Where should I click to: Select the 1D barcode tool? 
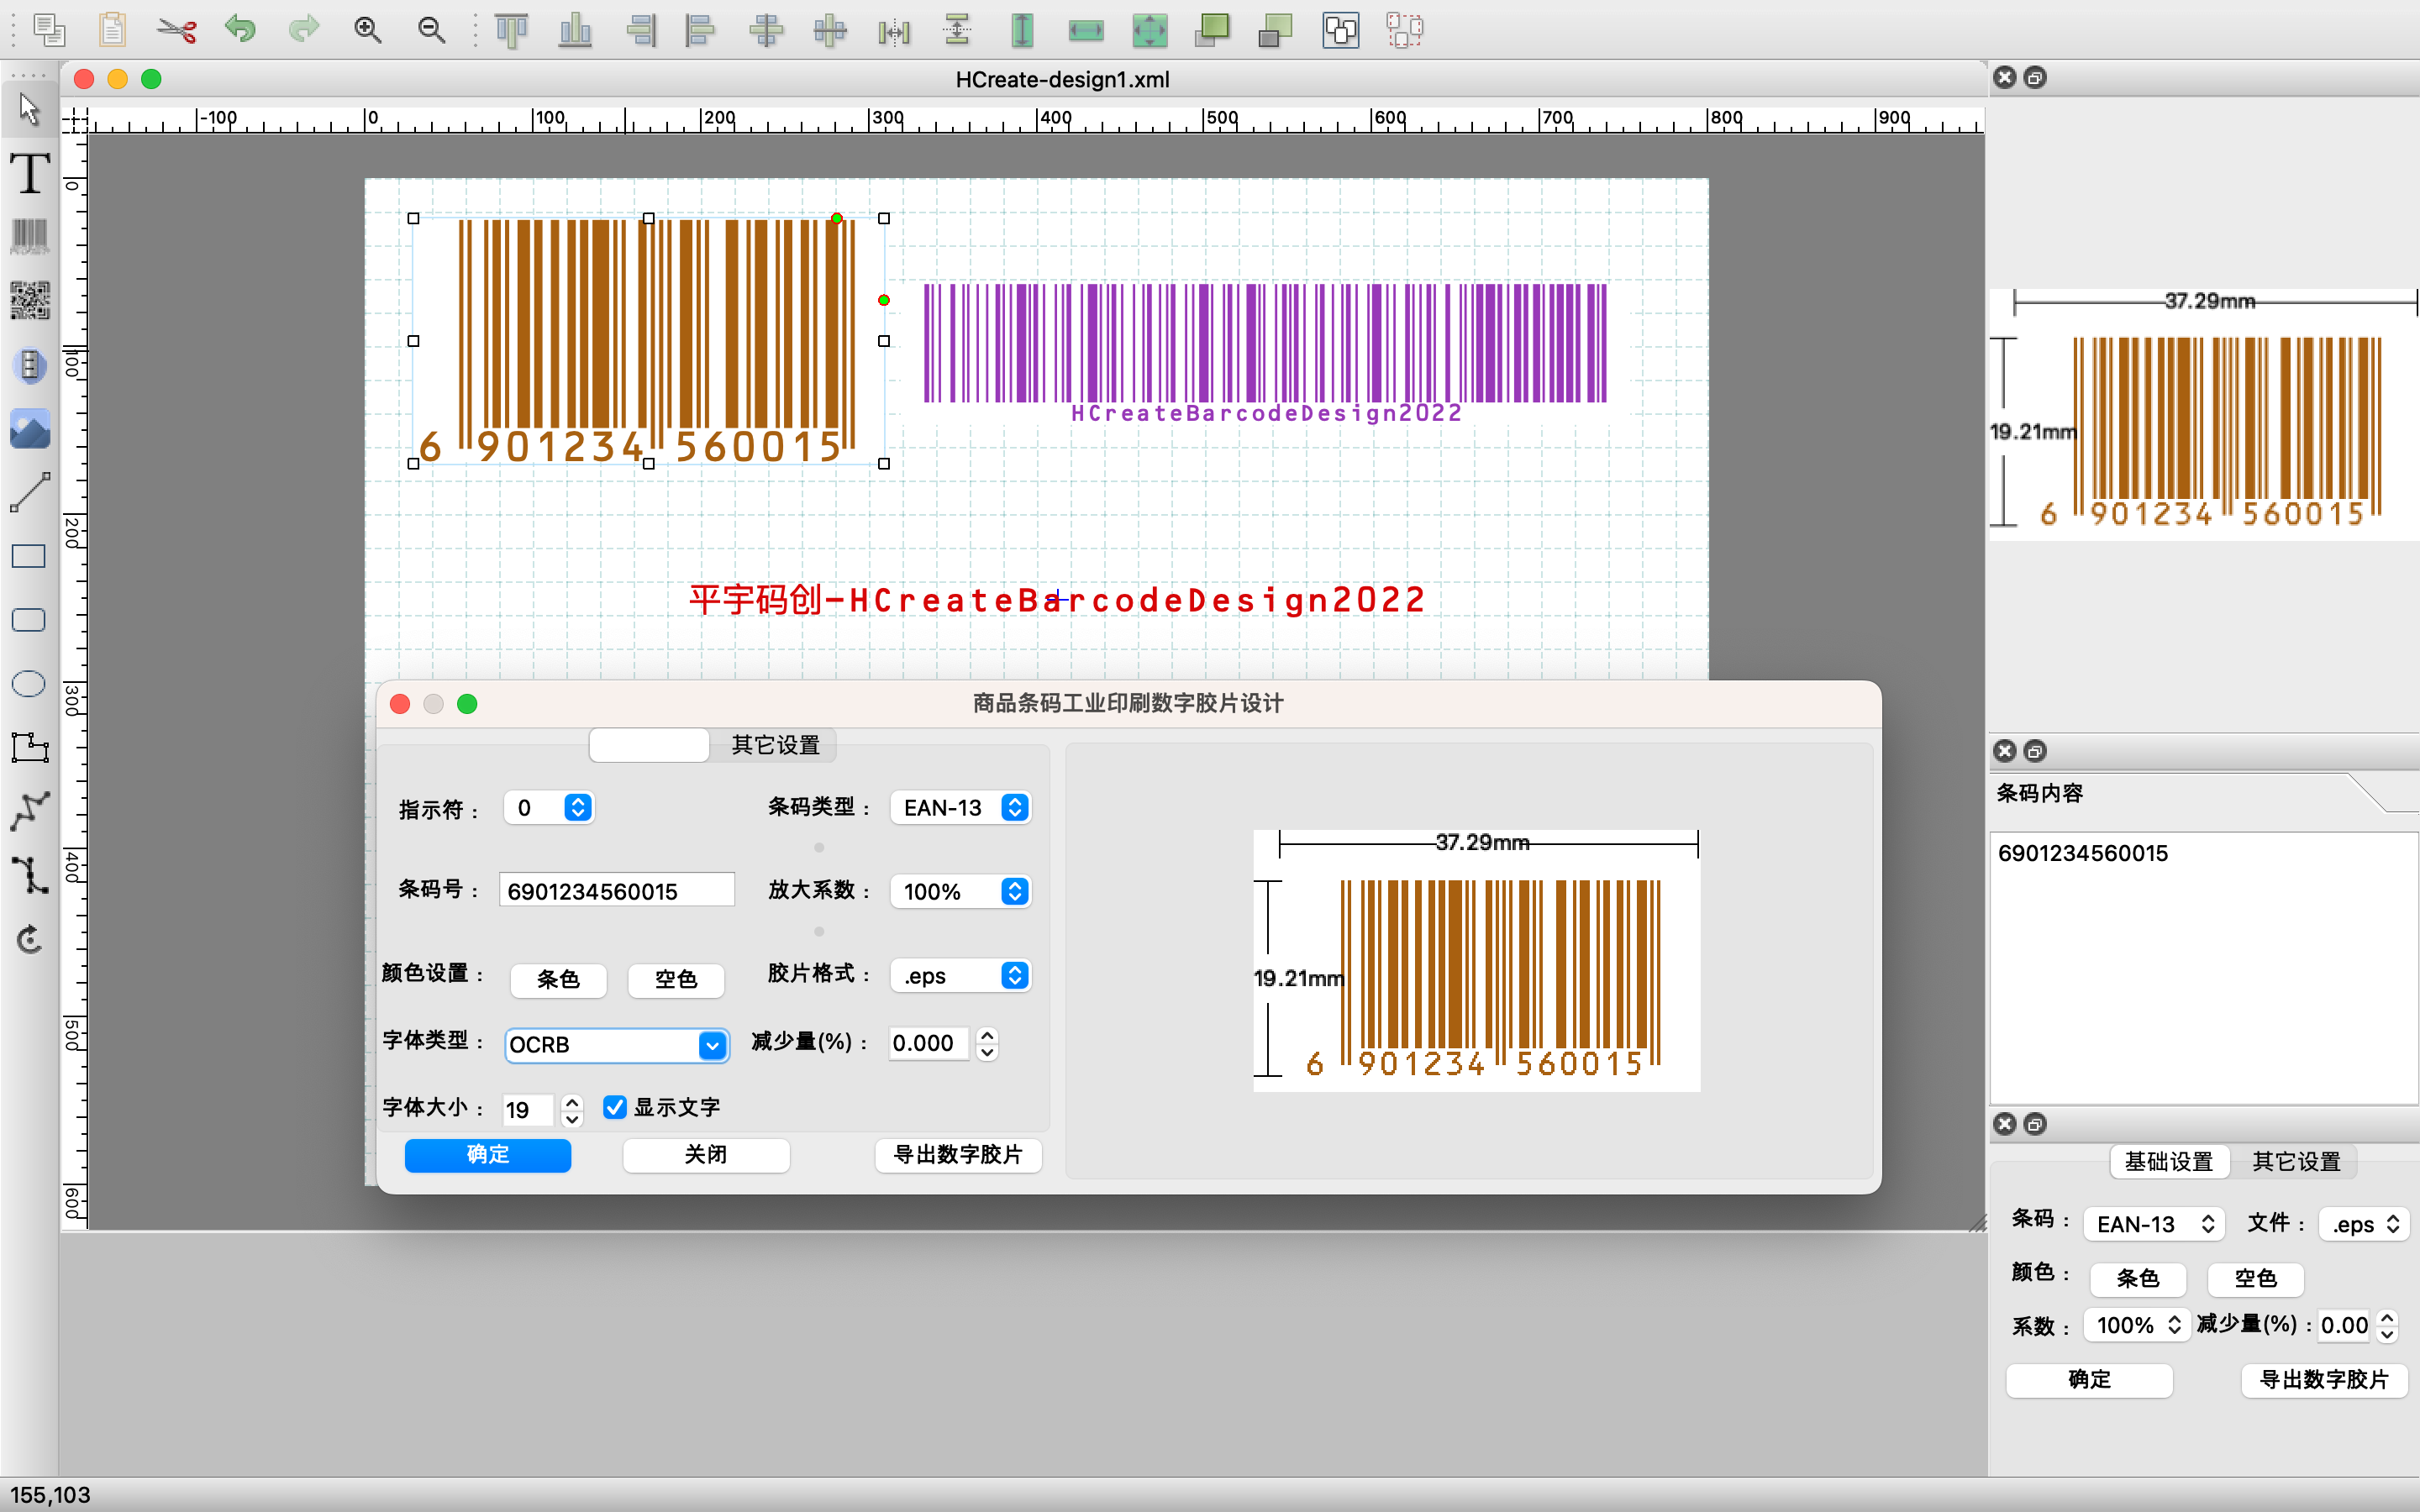point(30,237)
